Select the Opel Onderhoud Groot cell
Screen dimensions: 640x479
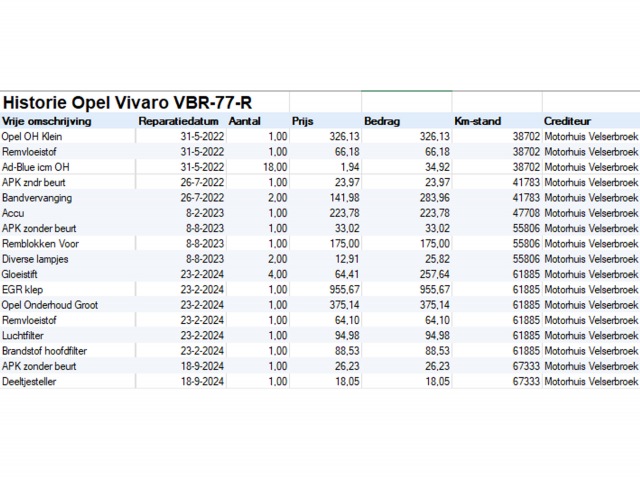(x=50, y=305)
